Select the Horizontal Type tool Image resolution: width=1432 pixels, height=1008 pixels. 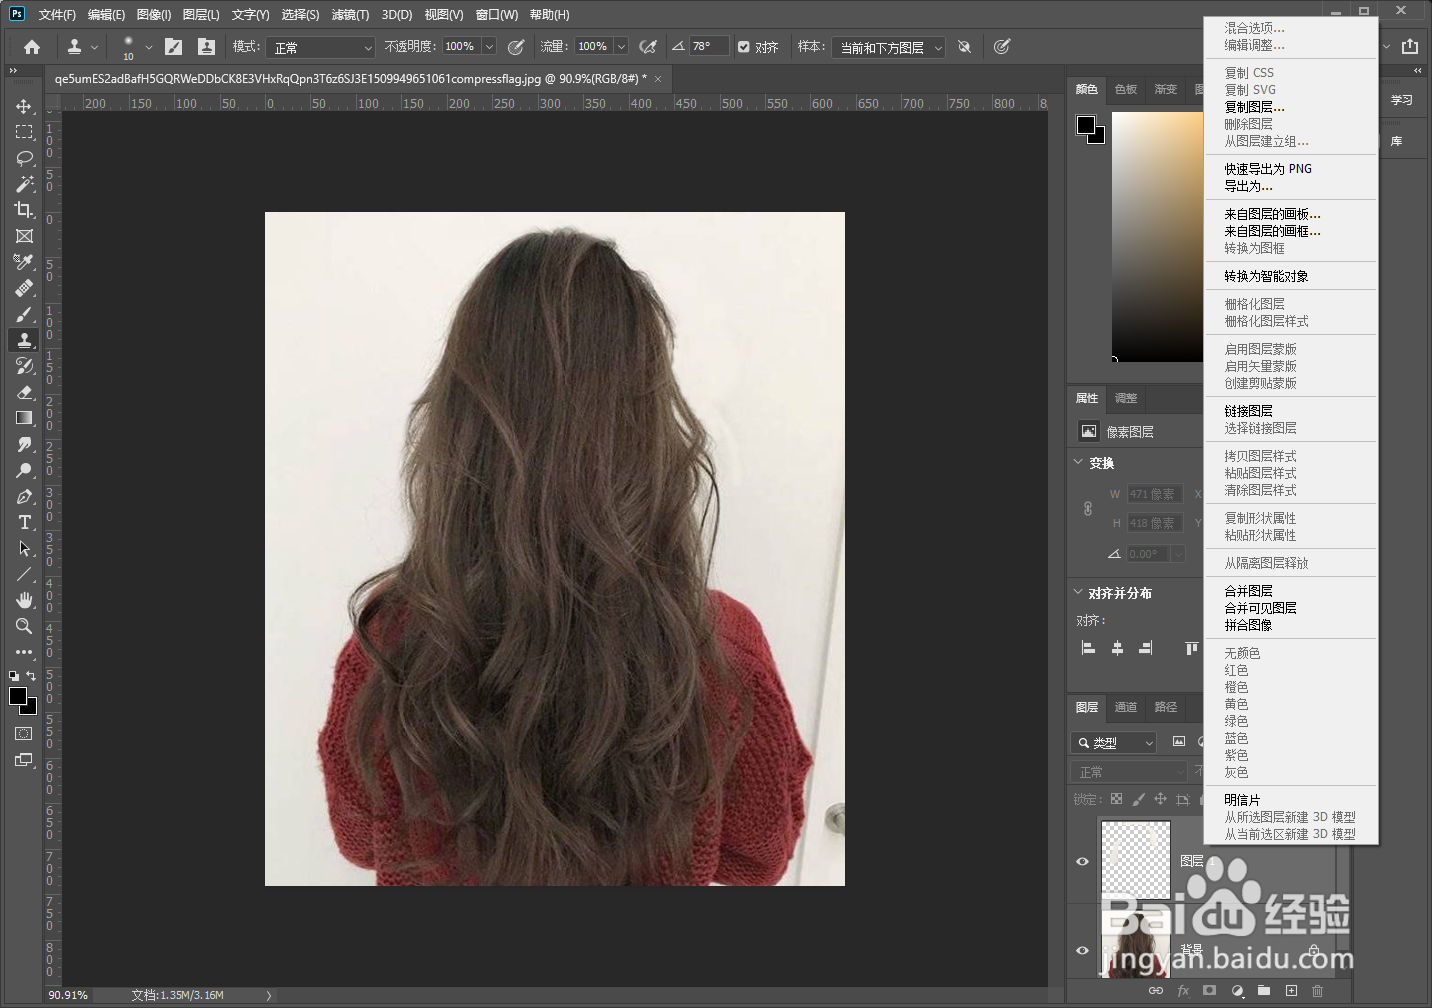(x=24, y=522)
